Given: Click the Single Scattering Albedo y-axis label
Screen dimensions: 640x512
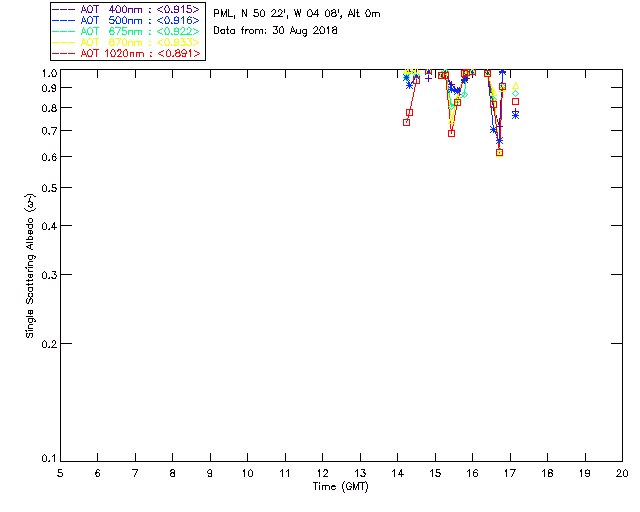Looking at the screenshot, I should 30,266.
